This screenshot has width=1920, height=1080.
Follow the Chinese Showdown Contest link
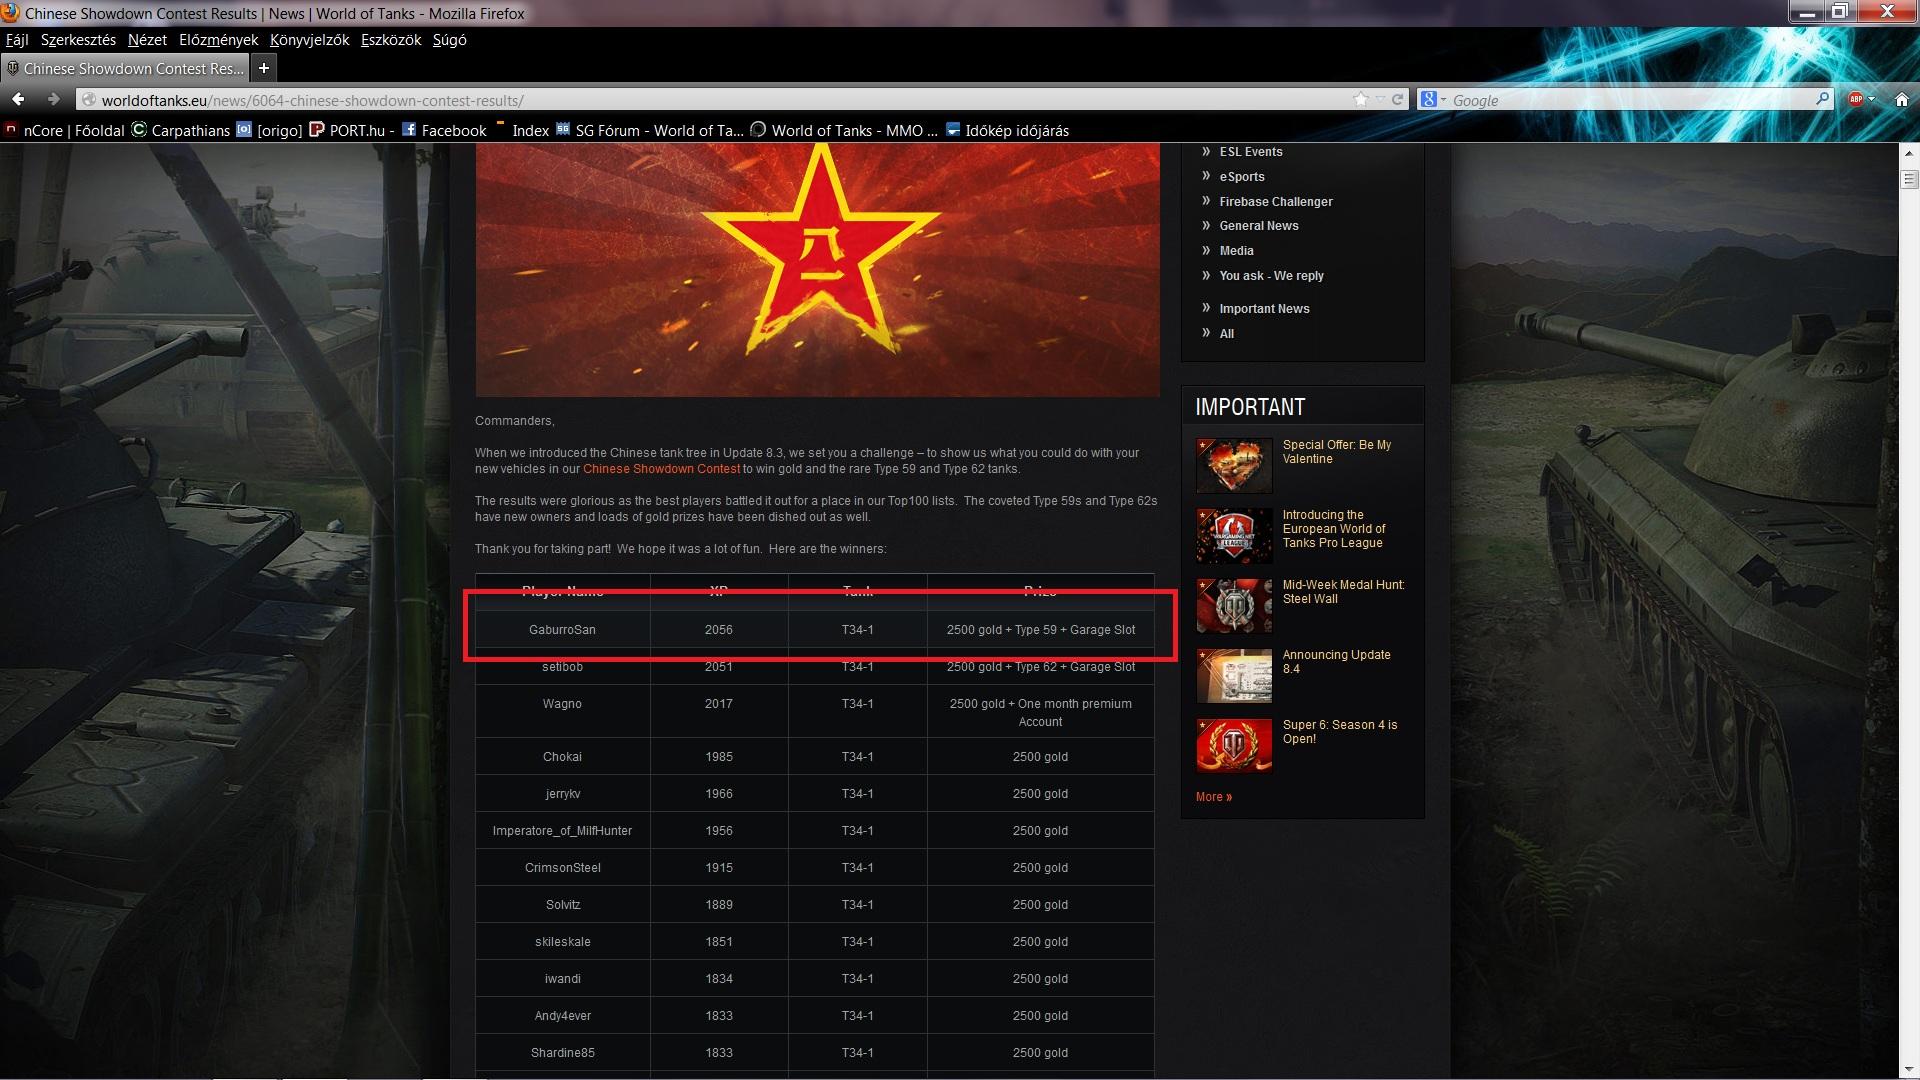(661, 469)
